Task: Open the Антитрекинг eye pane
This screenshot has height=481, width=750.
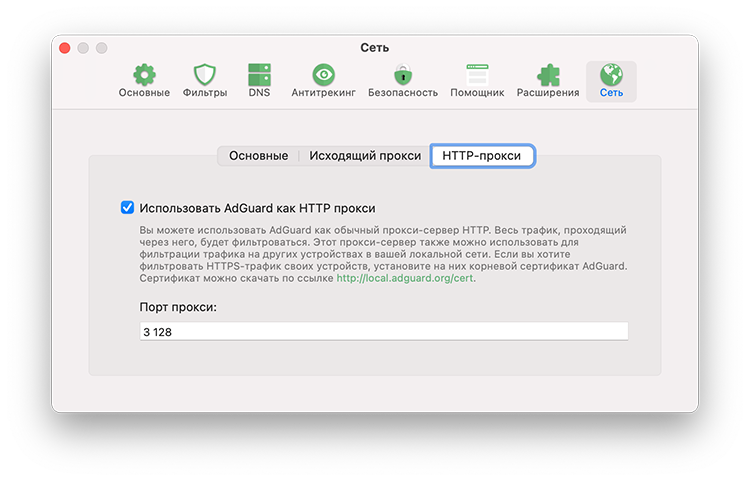Action: 323,81
